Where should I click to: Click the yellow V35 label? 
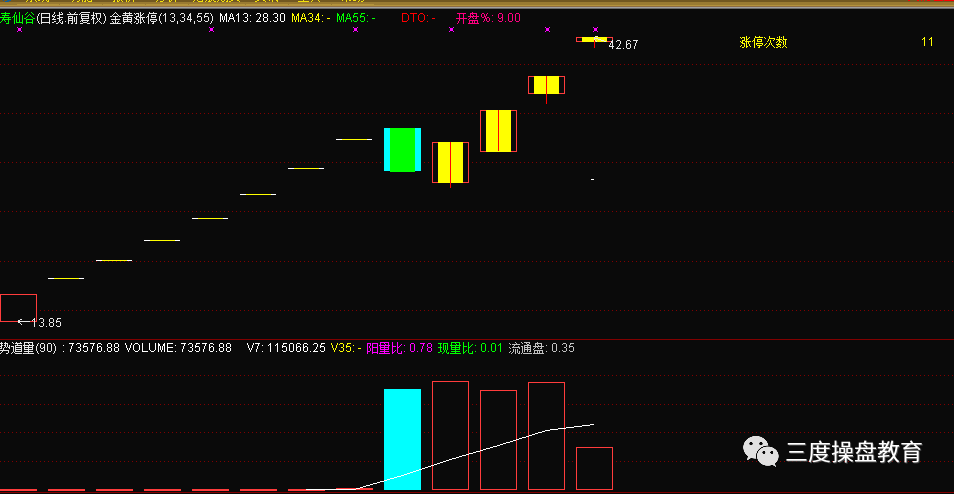click(346, 348)
